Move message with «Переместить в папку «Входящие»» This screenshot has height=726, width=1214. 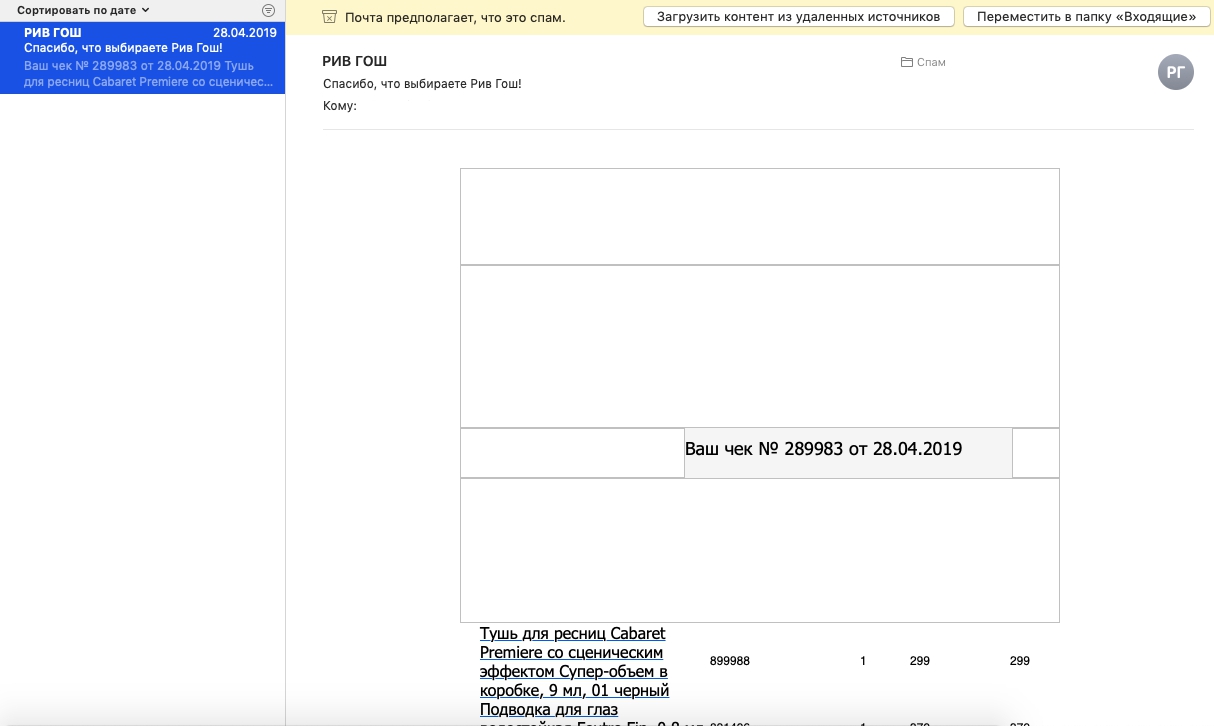[1086, 17]
